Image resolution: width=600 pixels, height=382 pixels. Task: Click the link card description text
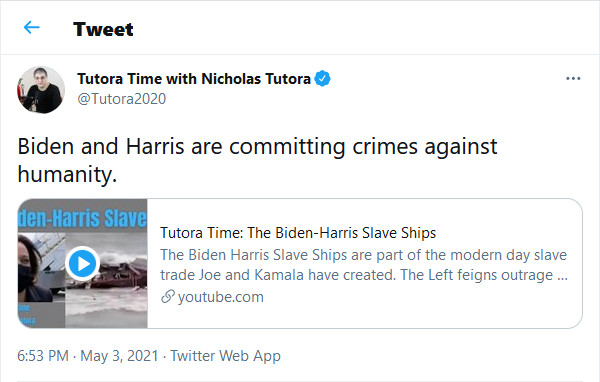point(364,265)
